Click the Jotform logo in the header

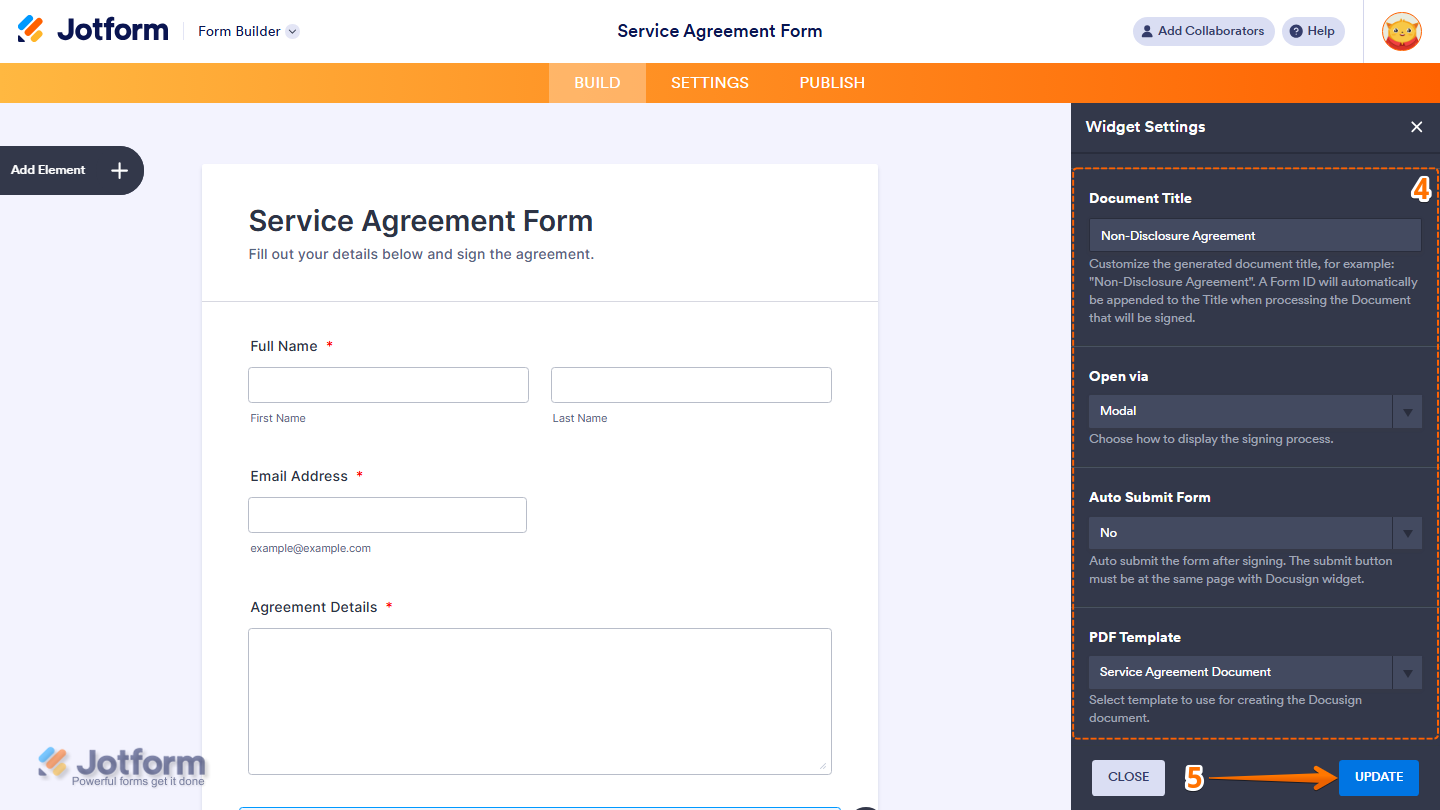click(x=92, y=28)
